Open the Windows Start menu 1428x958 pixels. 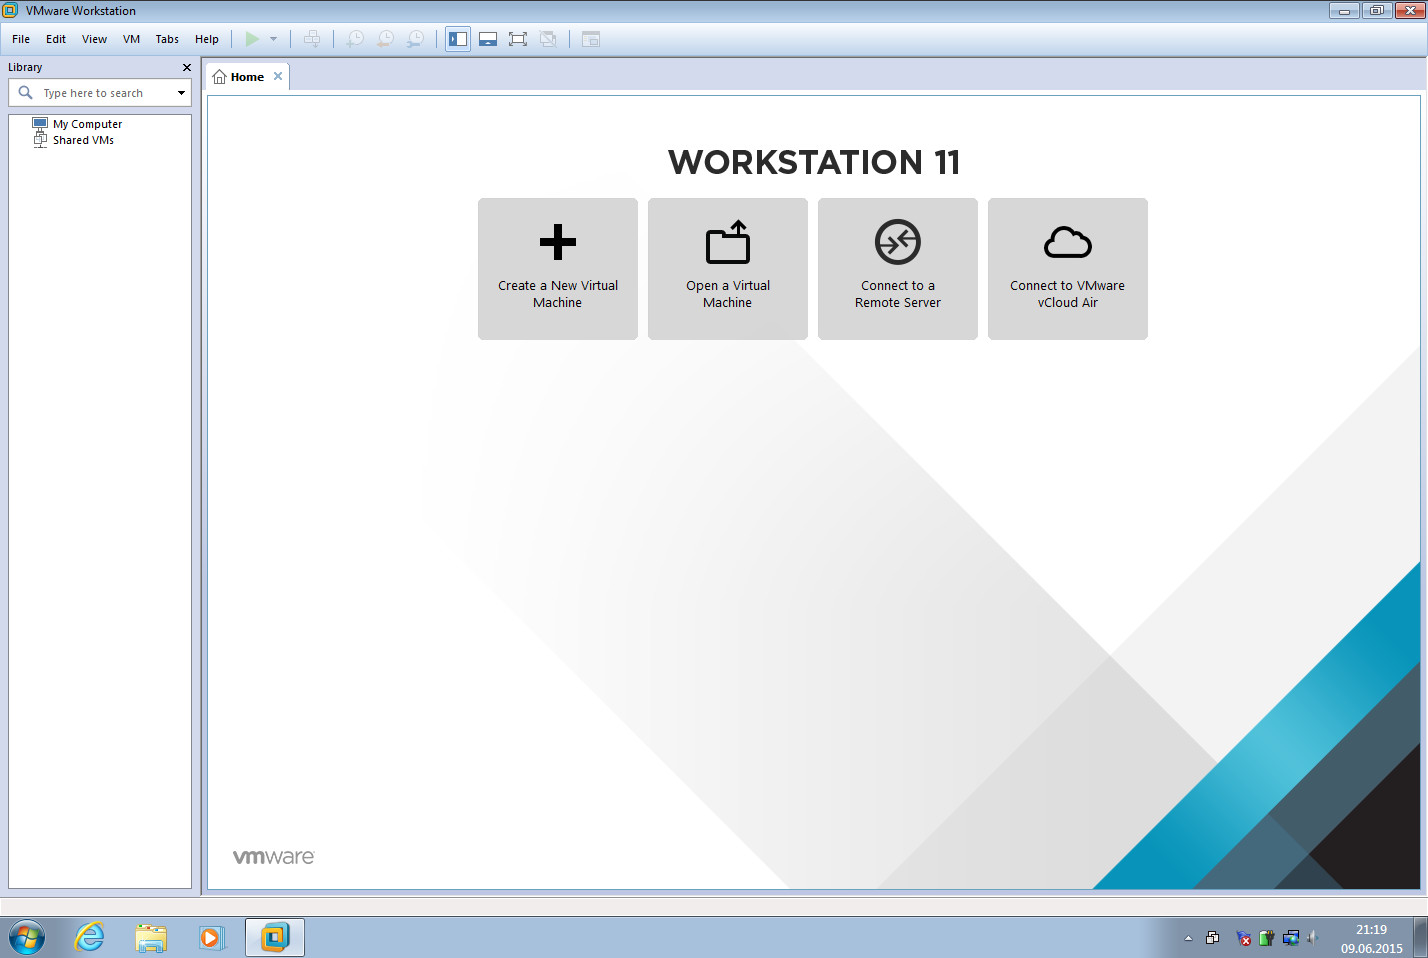point(27,938)
